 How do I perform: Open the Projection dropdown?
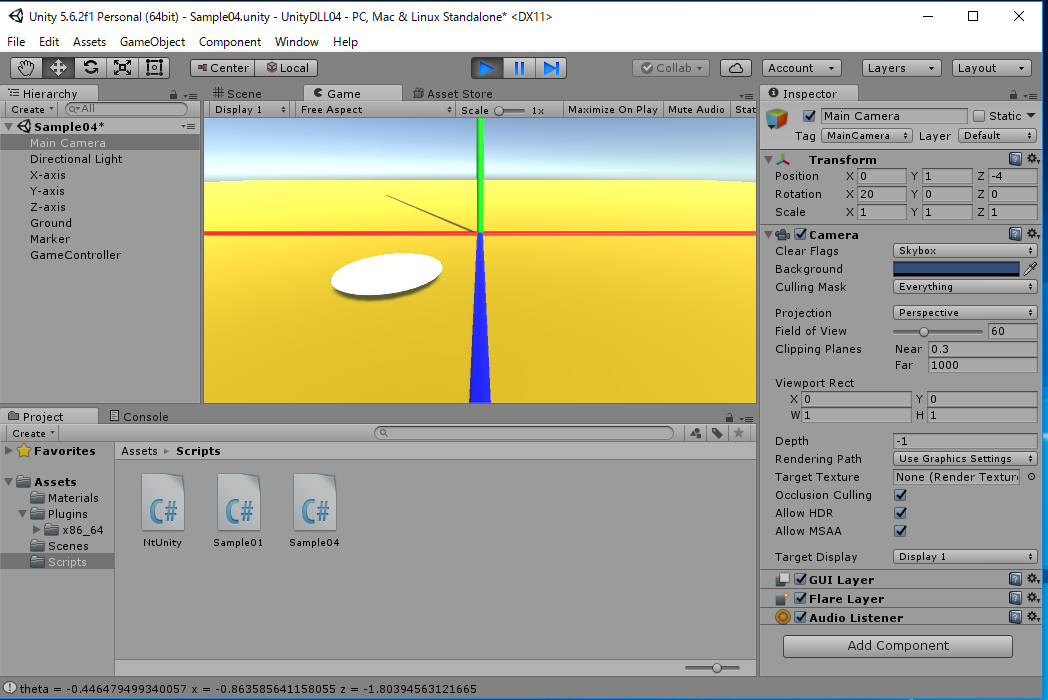click(964, 313)
